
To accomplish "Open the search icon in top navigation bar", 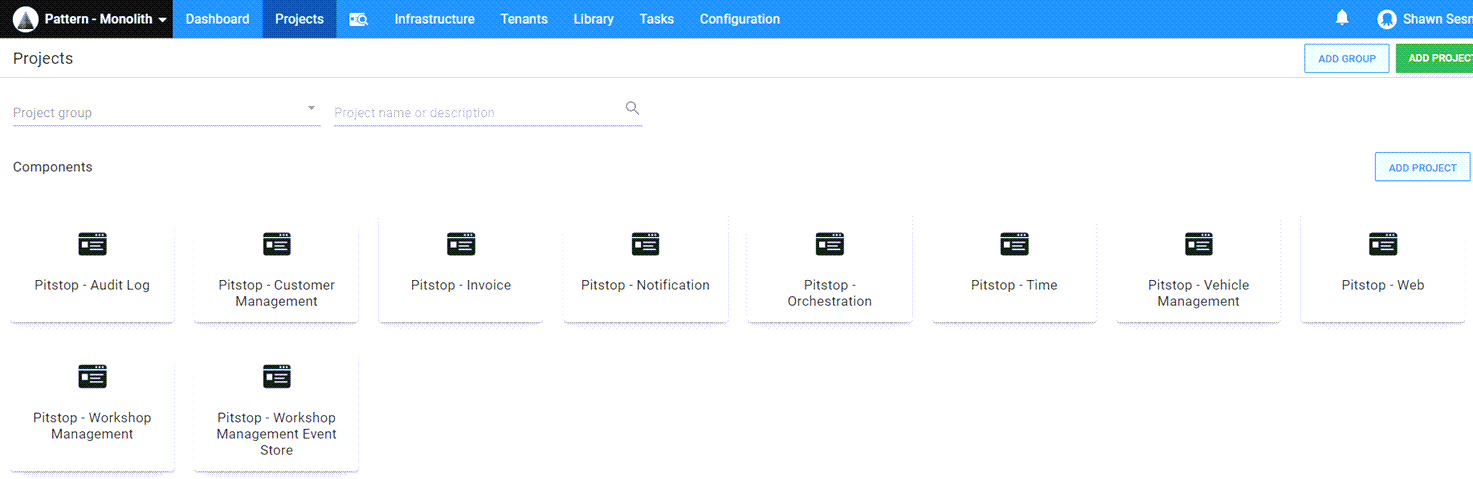I will tap(358, 19).
